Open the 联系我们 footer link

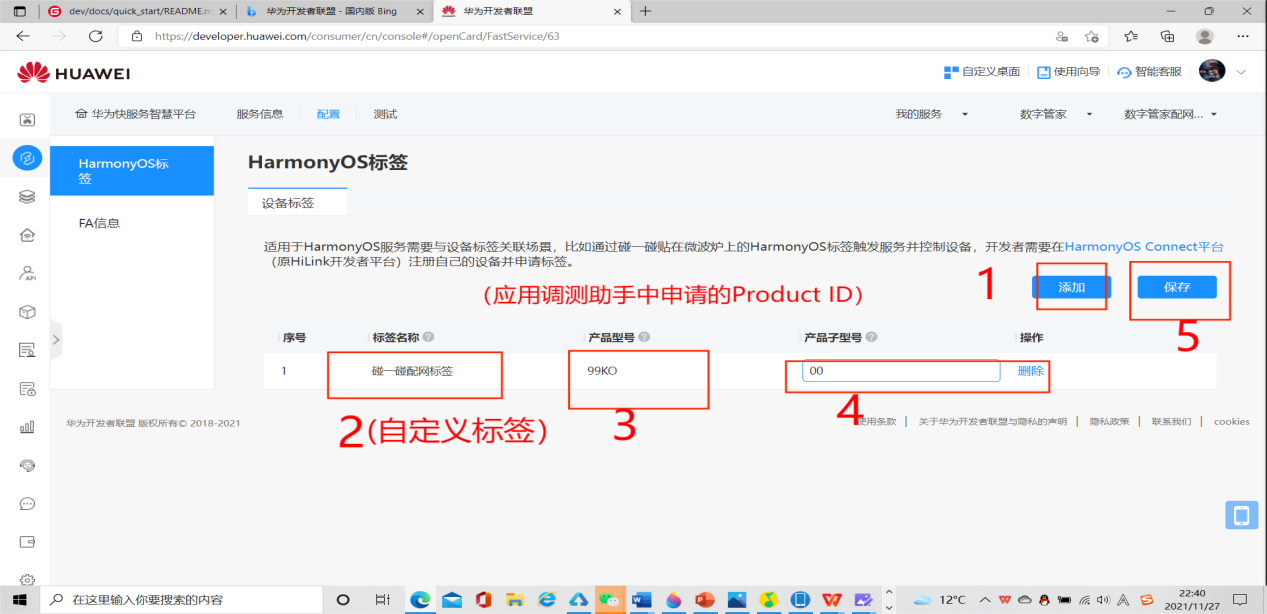pos(1171,422)
